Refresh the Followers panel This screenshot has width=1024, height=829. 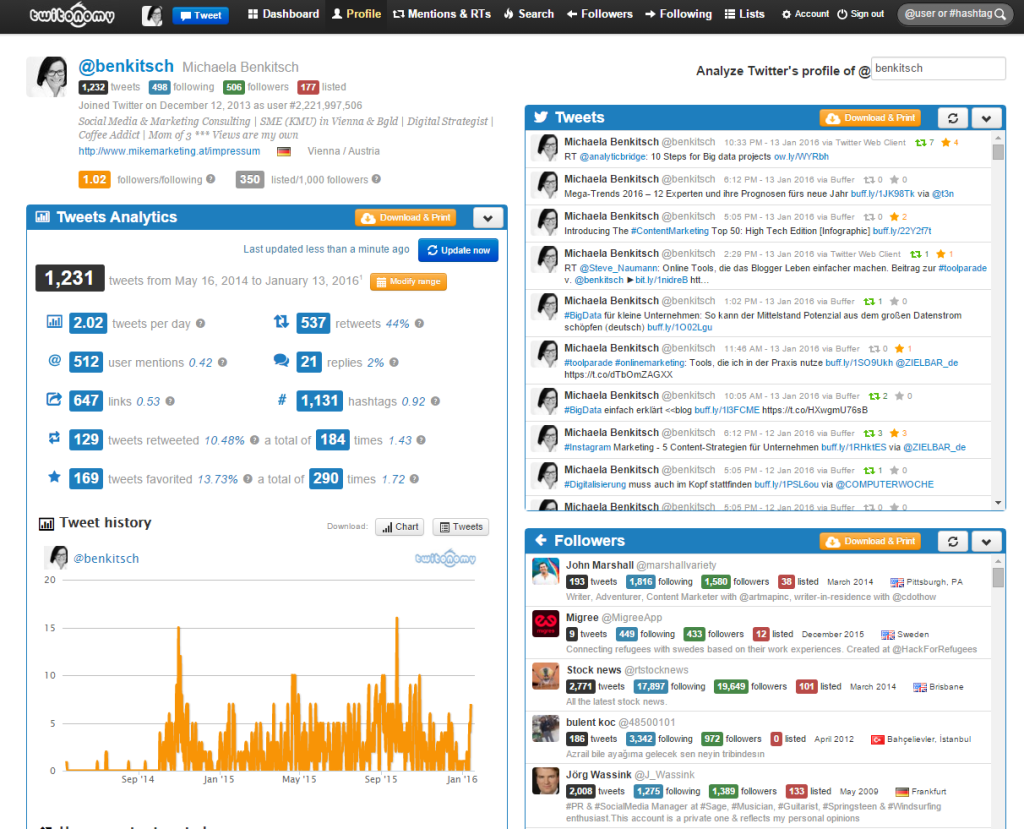click(x=953, y=542)
